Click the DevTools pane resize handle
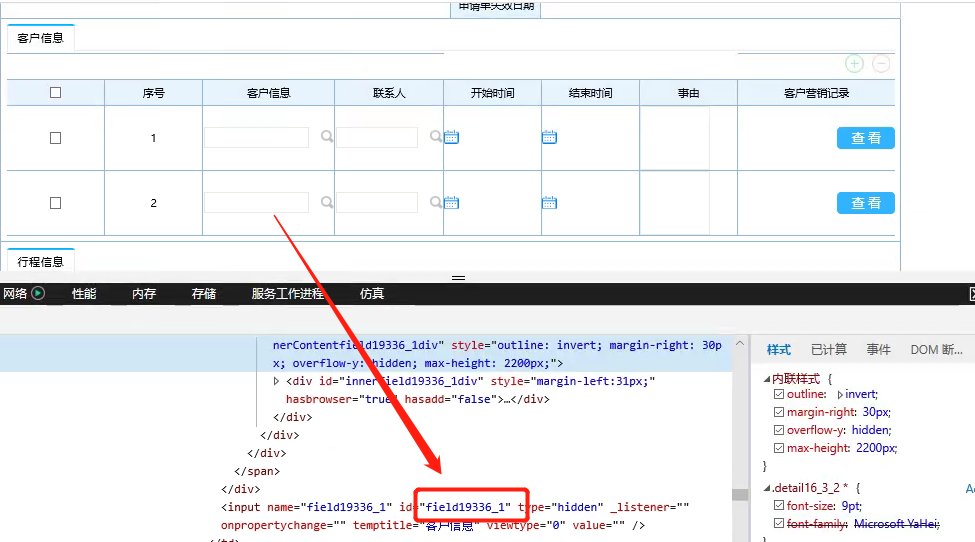 [458, 278]
